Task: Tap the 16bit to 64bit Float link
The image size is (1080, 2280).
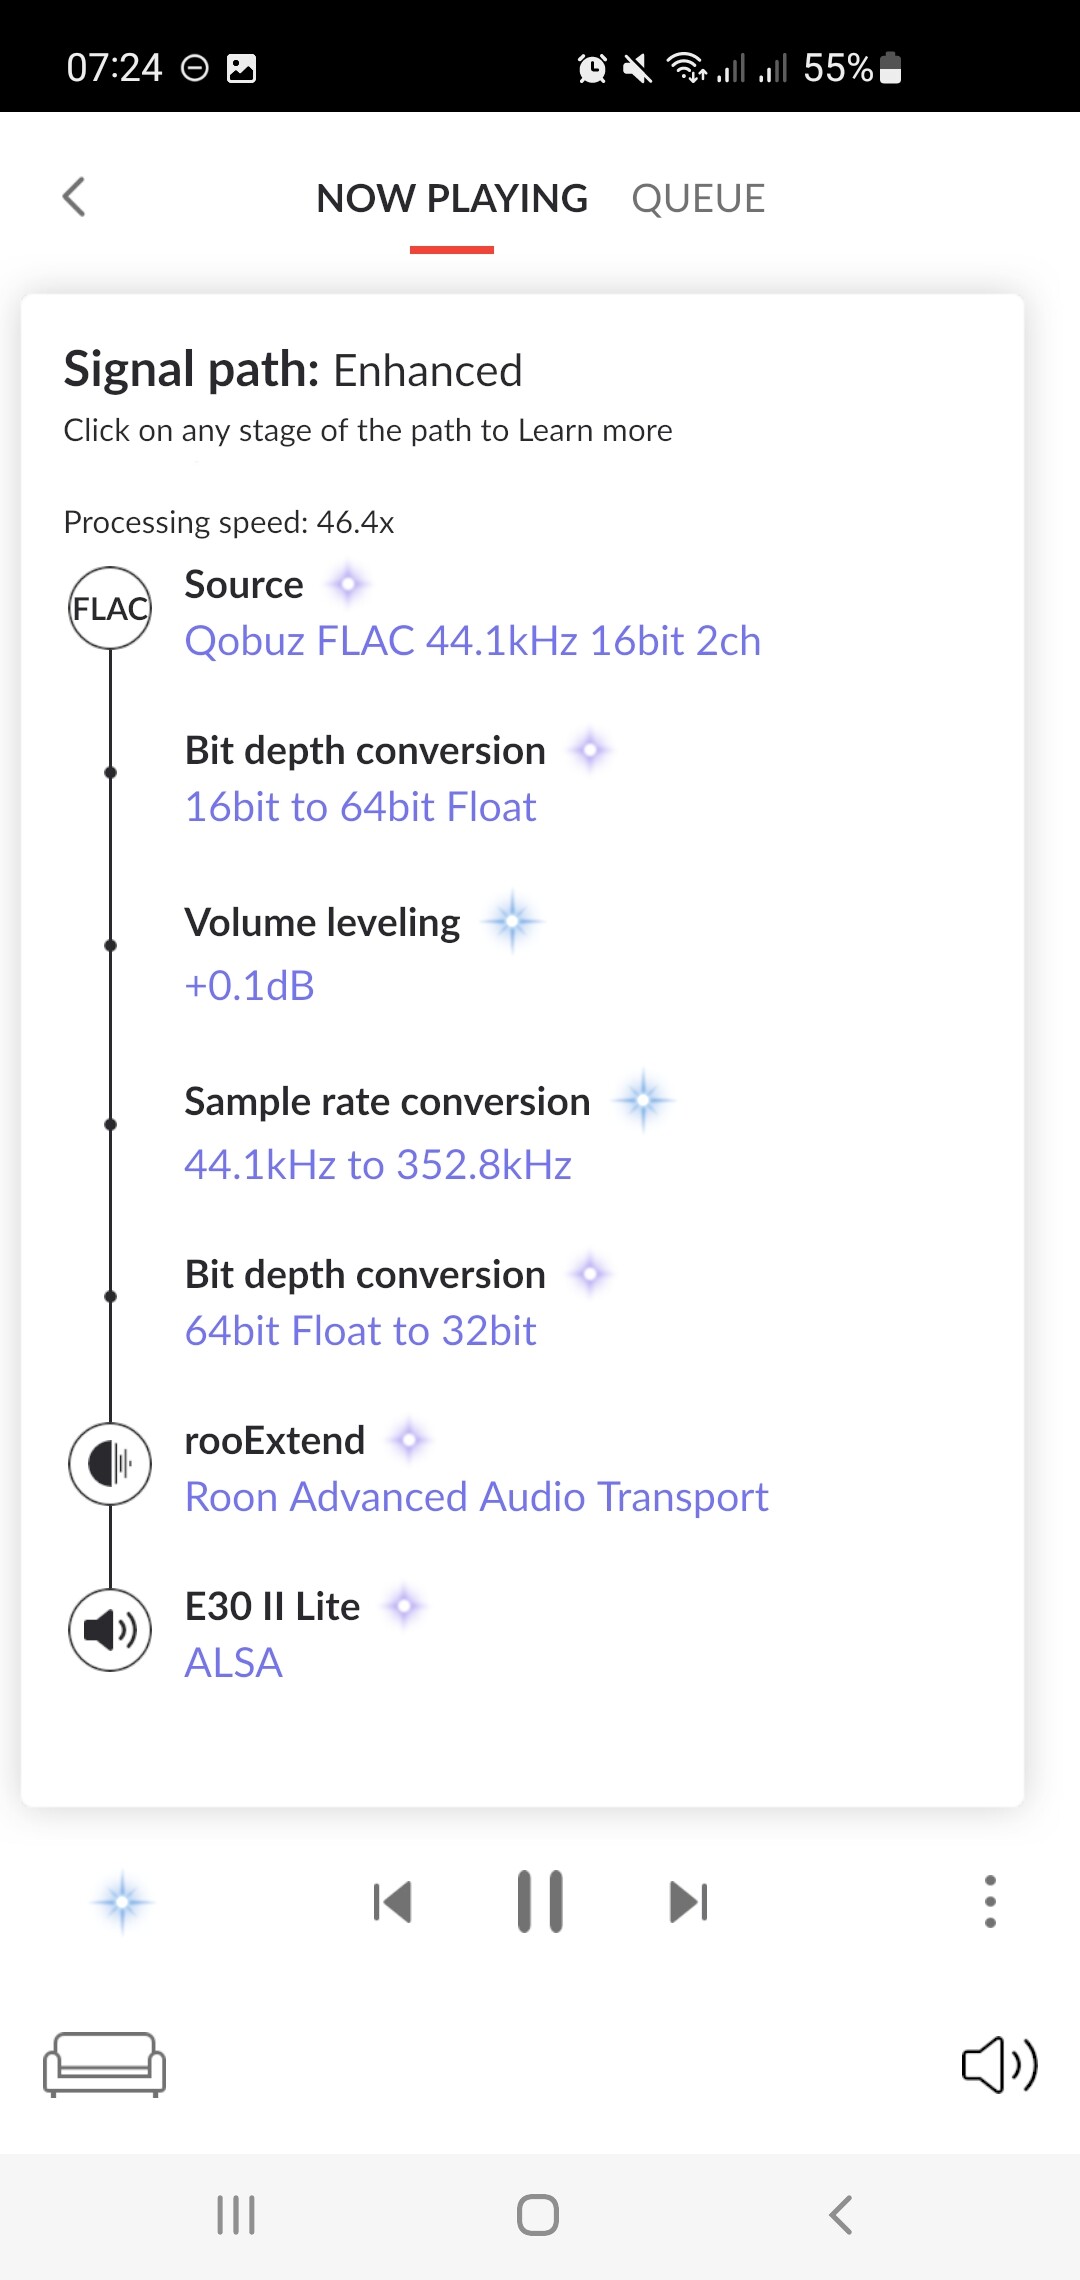Action: pyautogui.click(x=361, y=807)
